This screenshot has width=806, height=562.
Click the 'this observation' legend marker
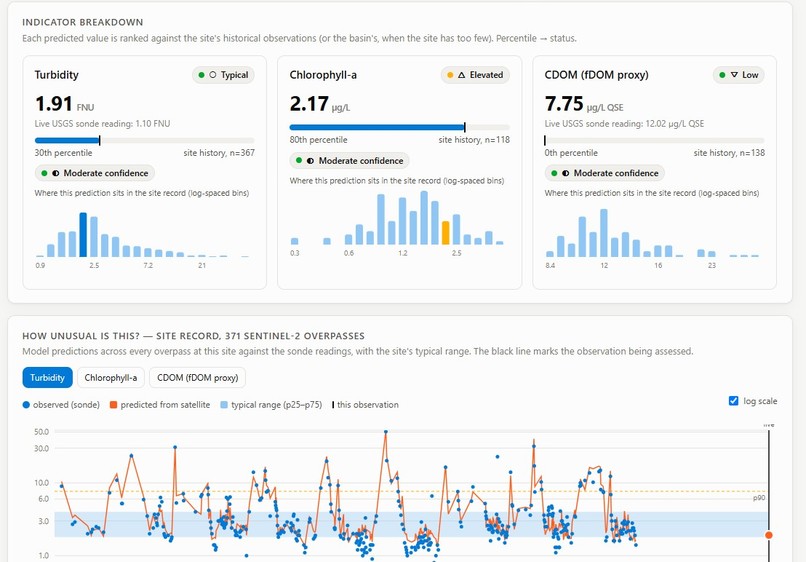pos(333,405)
